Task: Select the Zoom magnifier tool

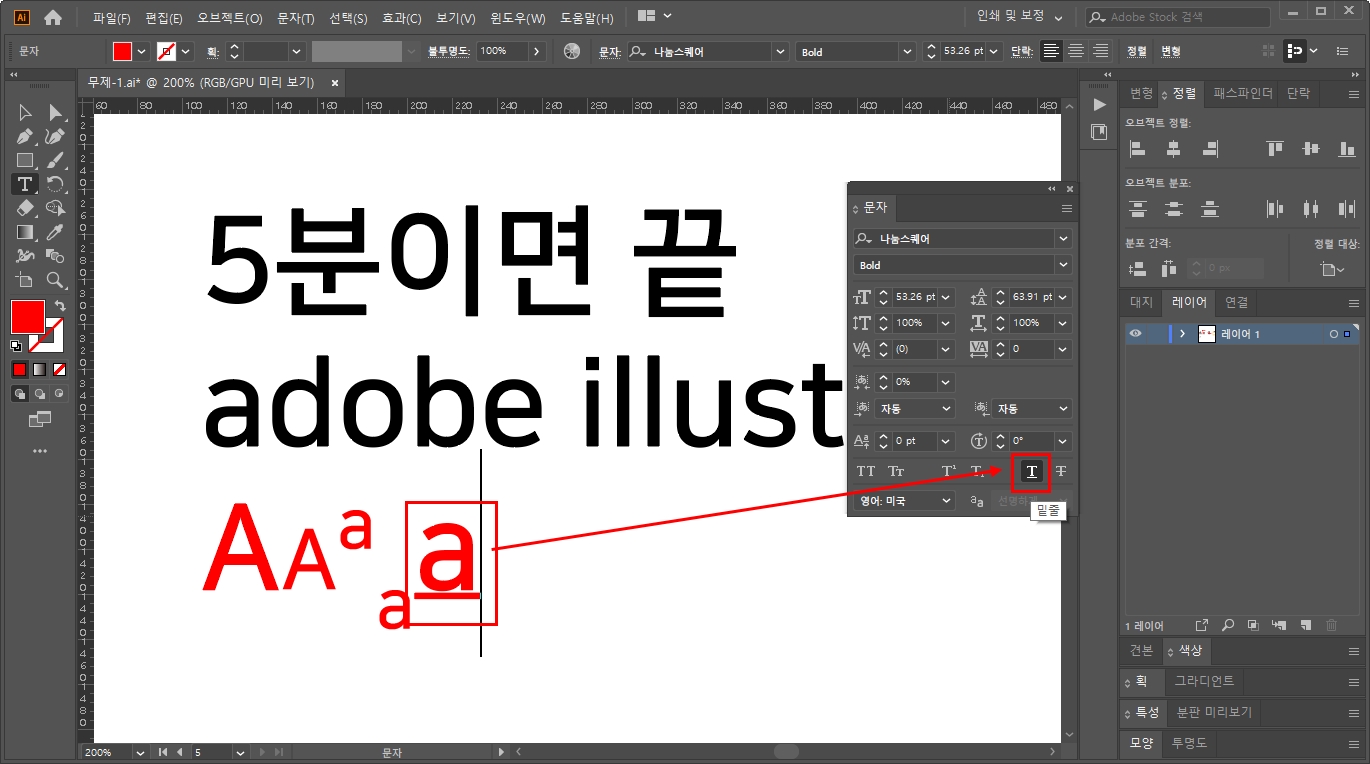Action: pyautogui.click(x=55, y=280)
